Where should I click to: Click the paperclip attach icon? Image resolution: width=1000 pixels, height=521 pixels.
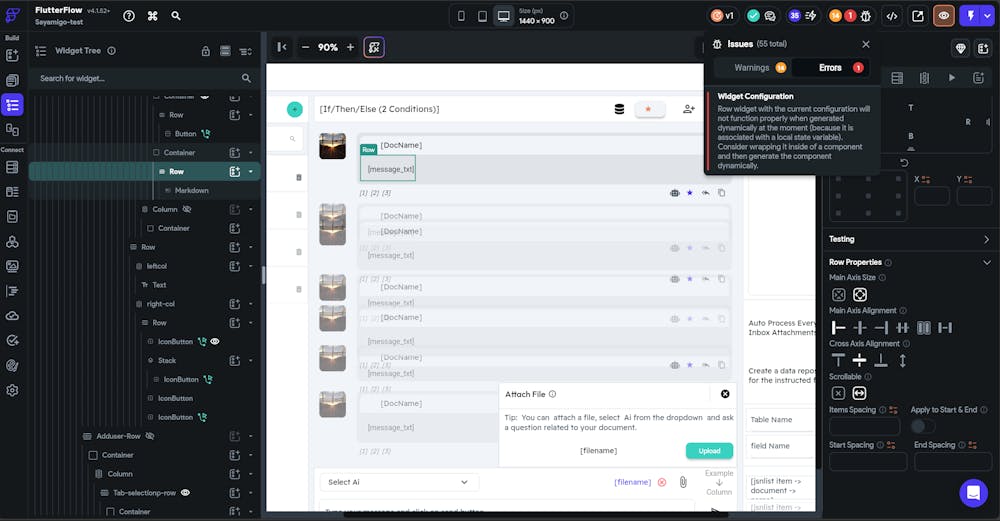683,482
